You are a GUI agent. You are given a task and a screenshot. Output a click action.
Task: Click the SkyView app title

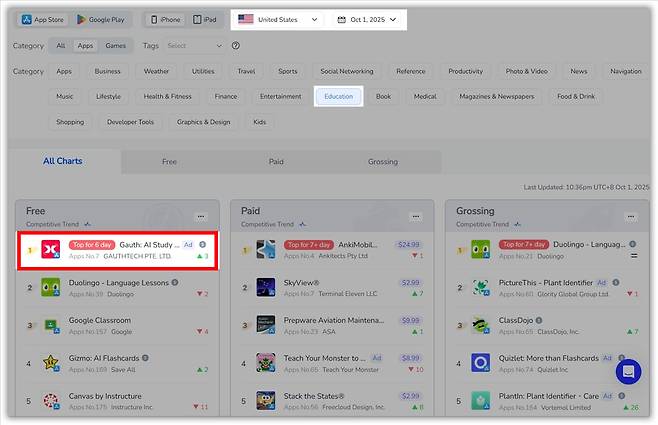pos(301,283)
